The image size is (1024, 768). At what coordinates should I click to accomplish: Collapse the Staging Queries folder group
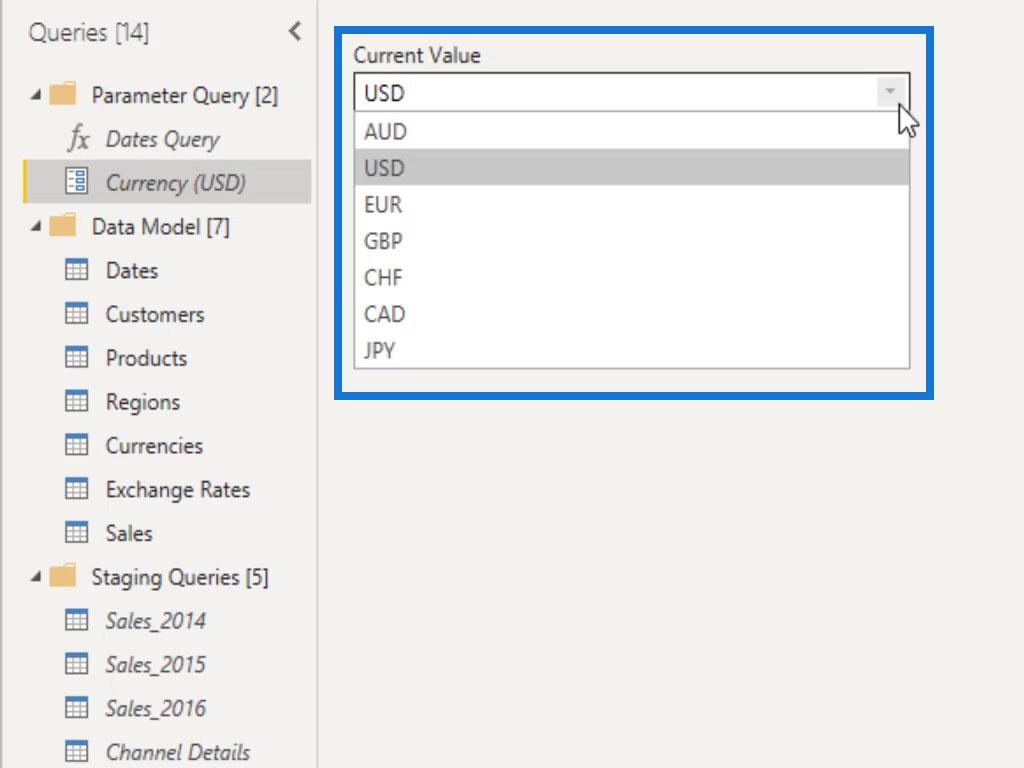37,578
